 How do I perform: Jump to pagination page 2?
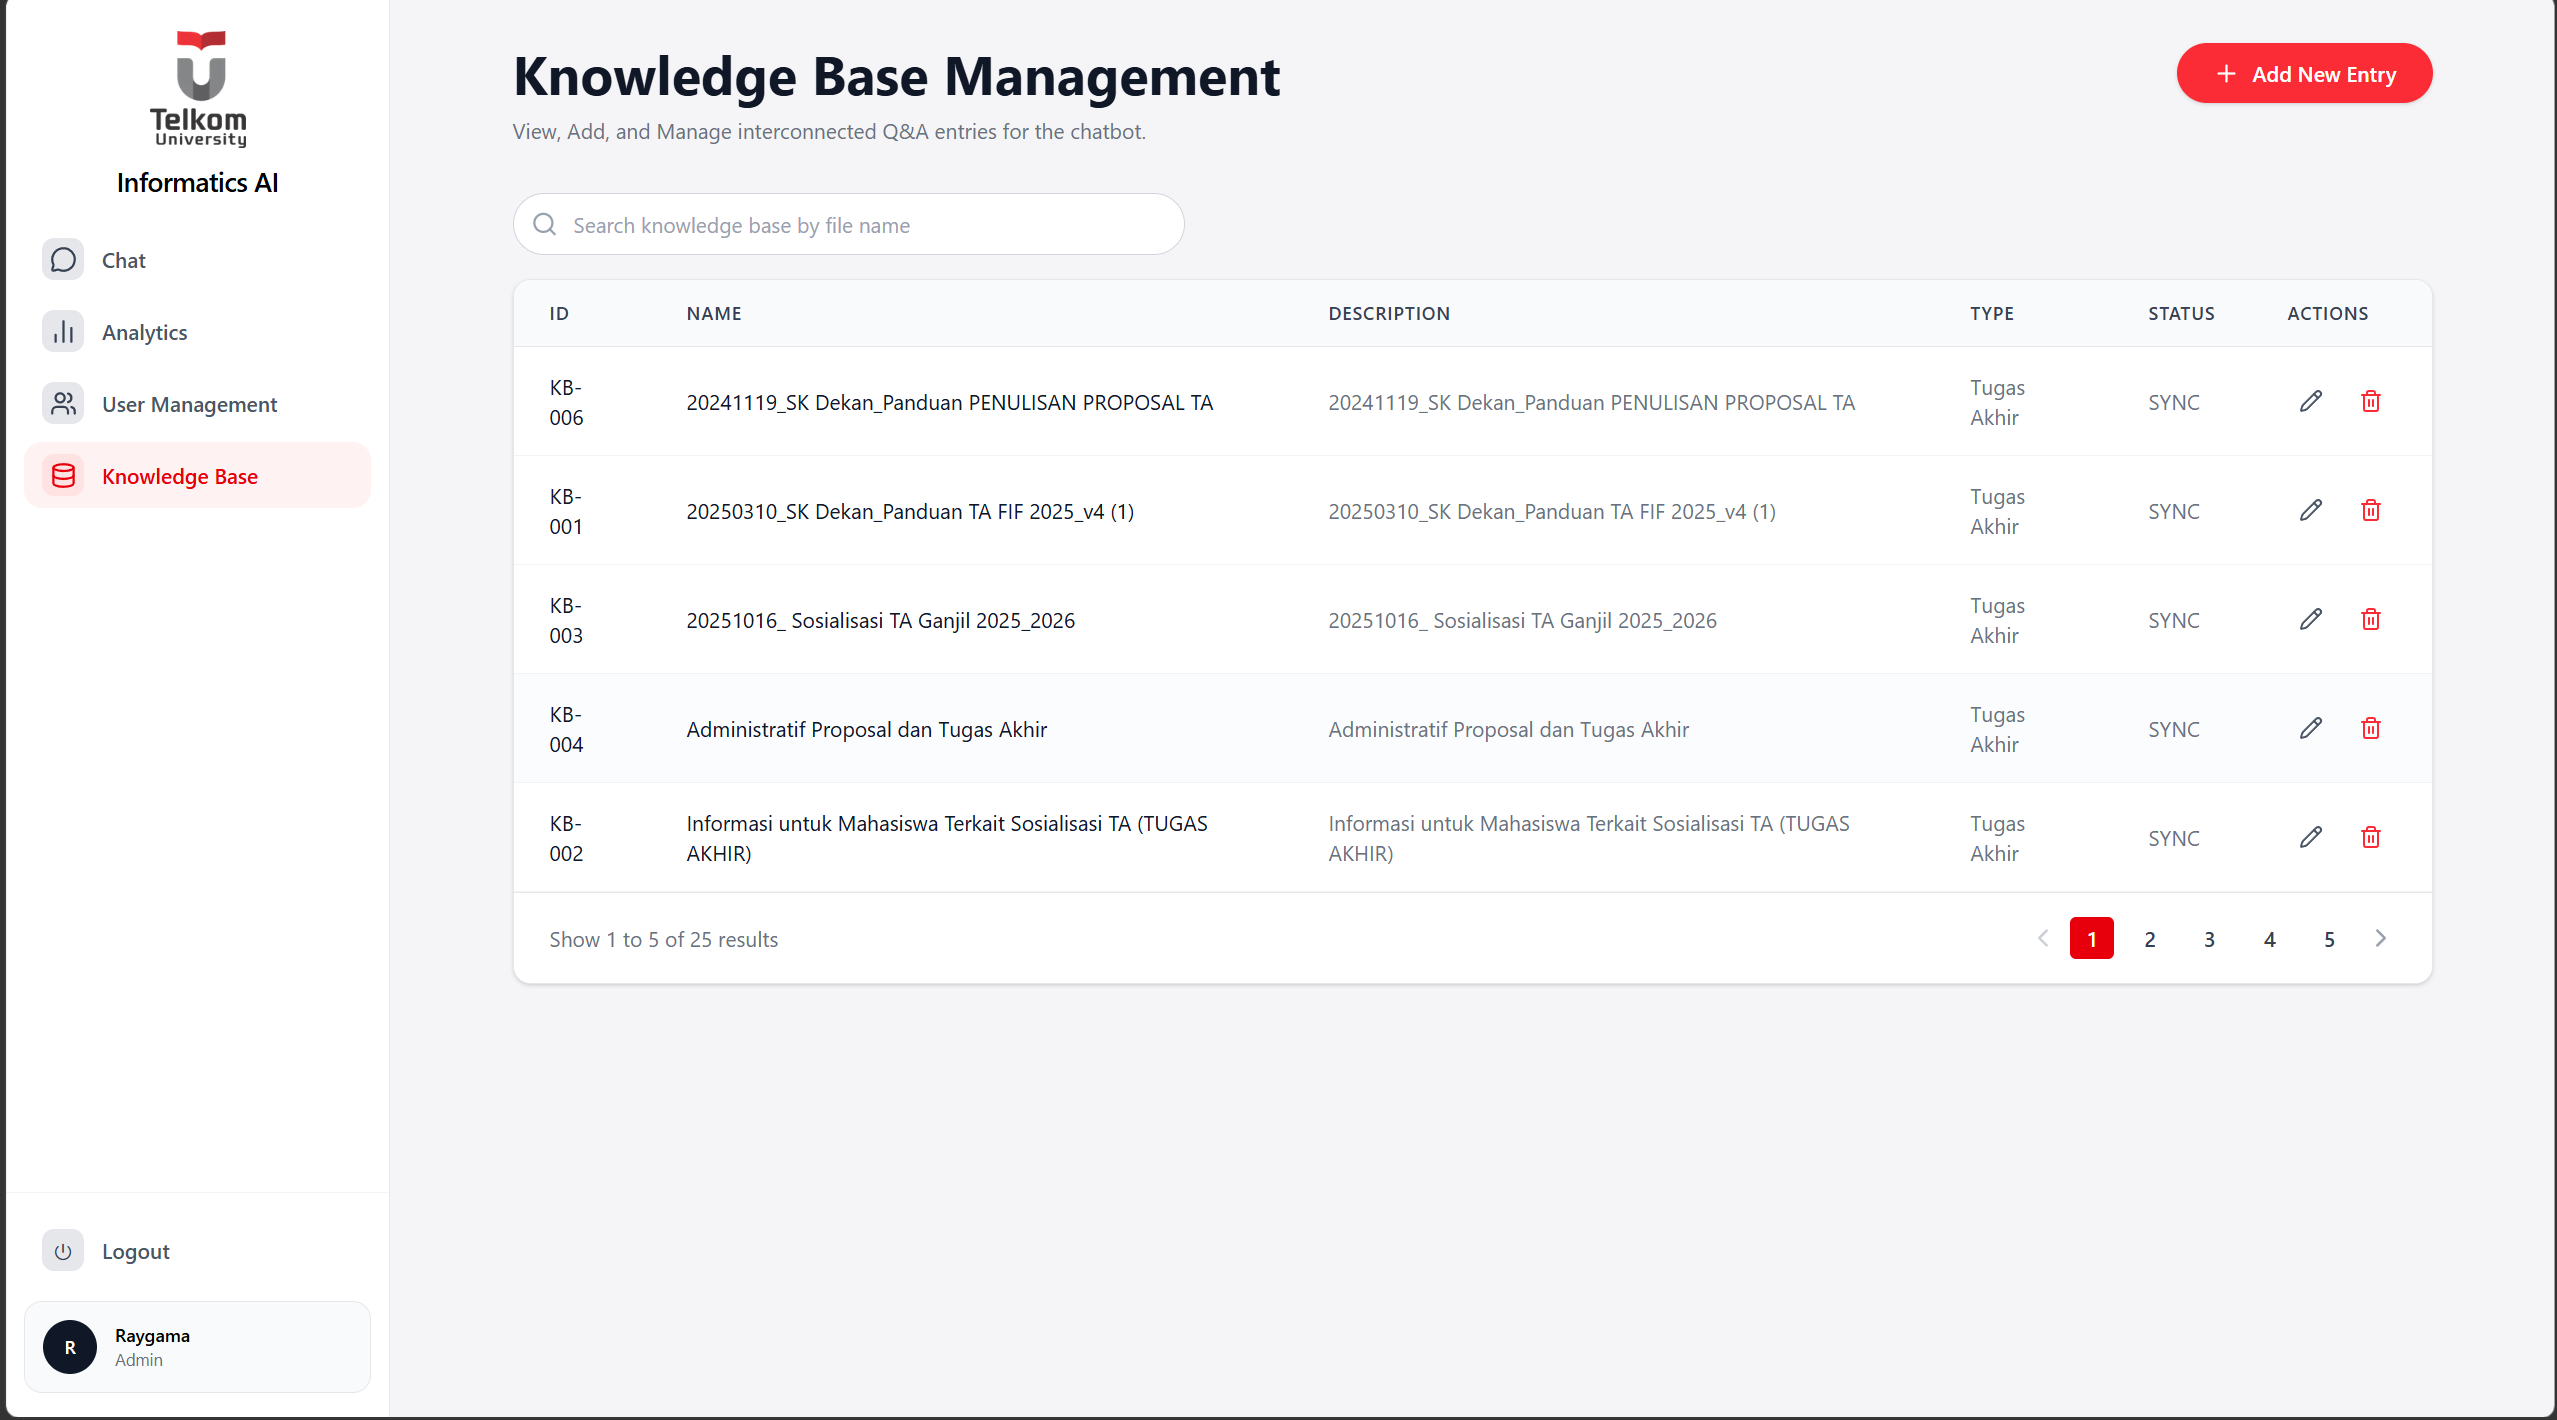click(x=2150, y=938)
